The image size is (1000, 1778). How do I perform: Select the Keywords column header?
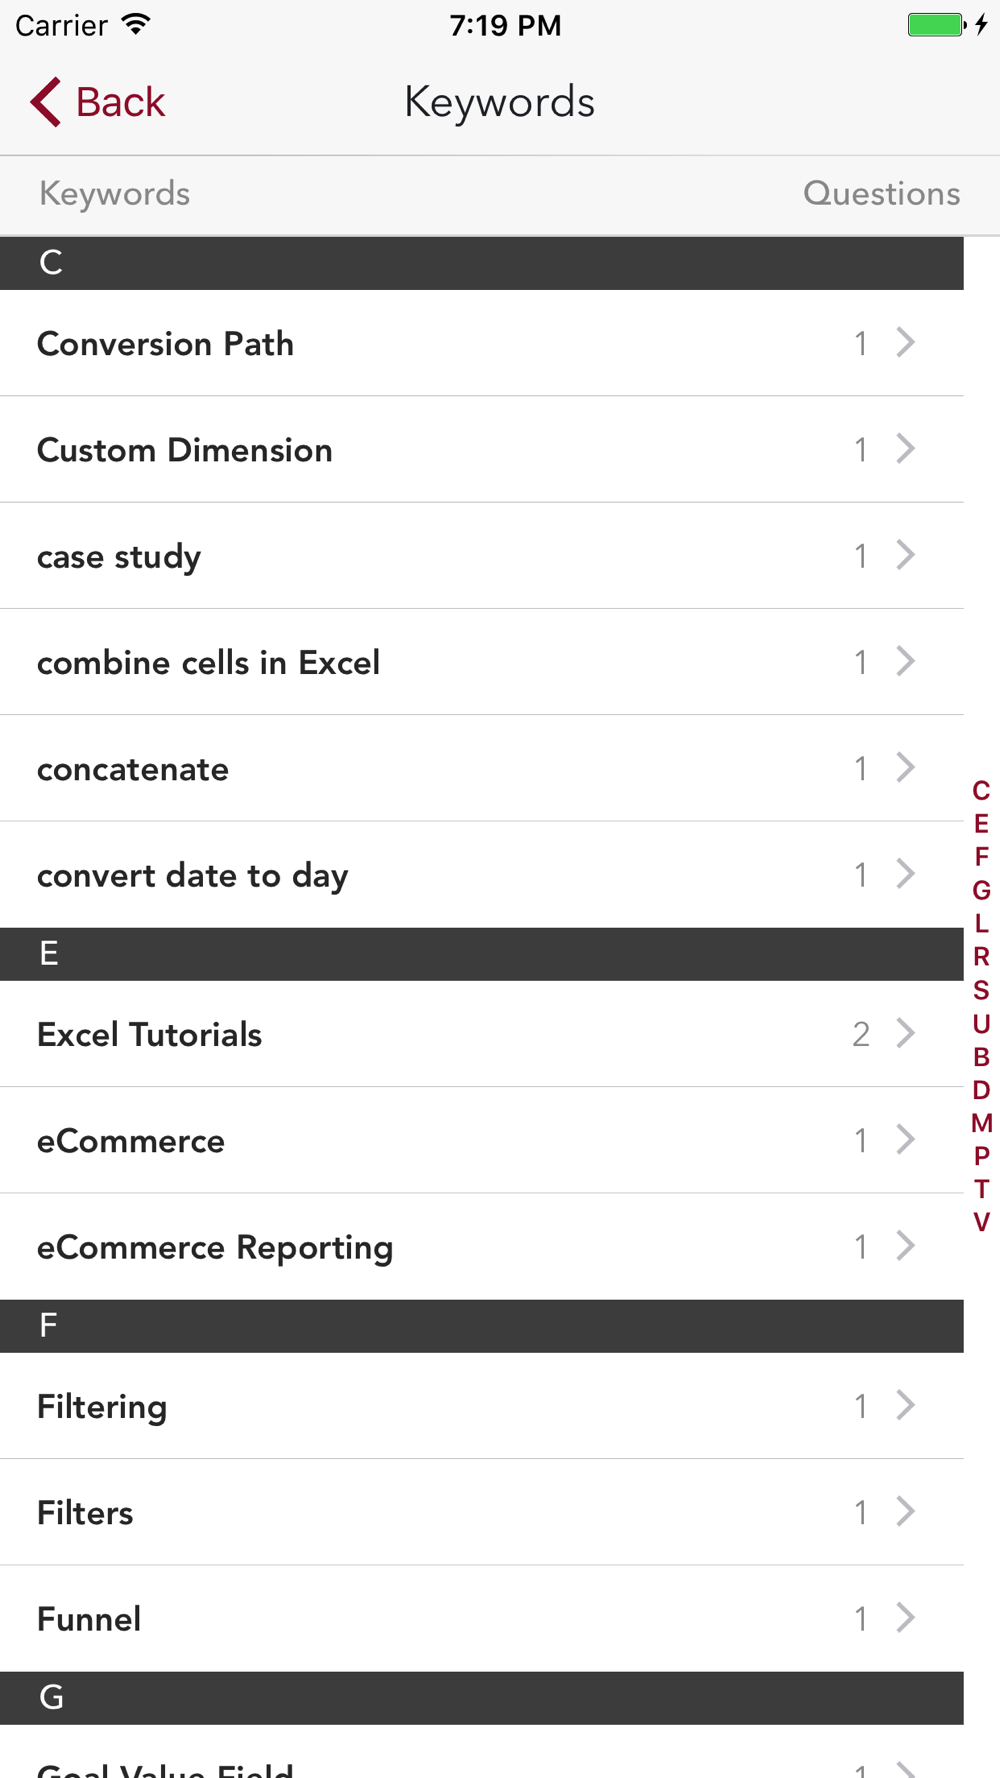pyautogui.click(x=114, y=194)
